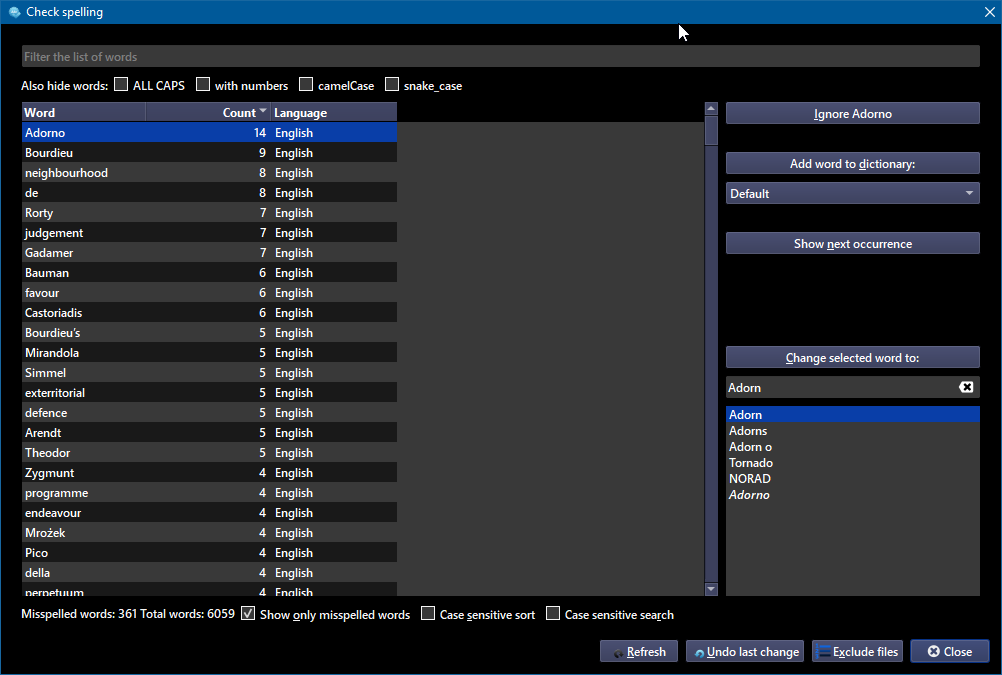Uncheck Show only misspelled words

tap(248, 614)
